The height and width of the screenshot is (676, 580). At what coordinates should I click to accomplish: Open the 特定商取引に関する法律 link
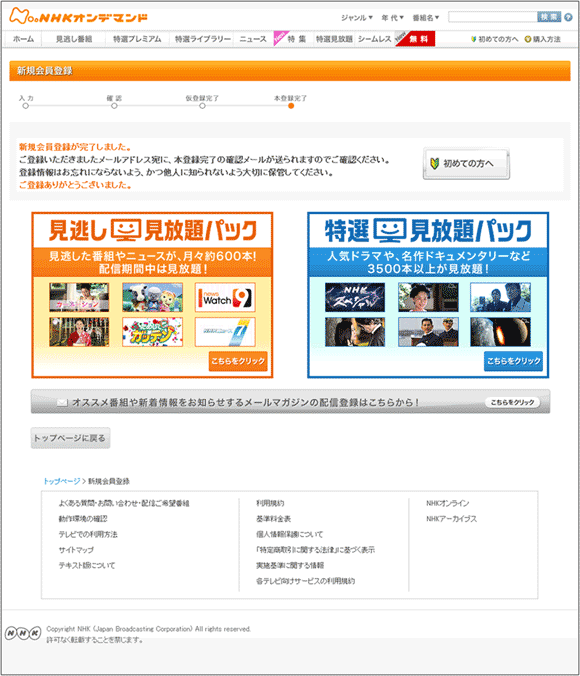pos(315,550)
